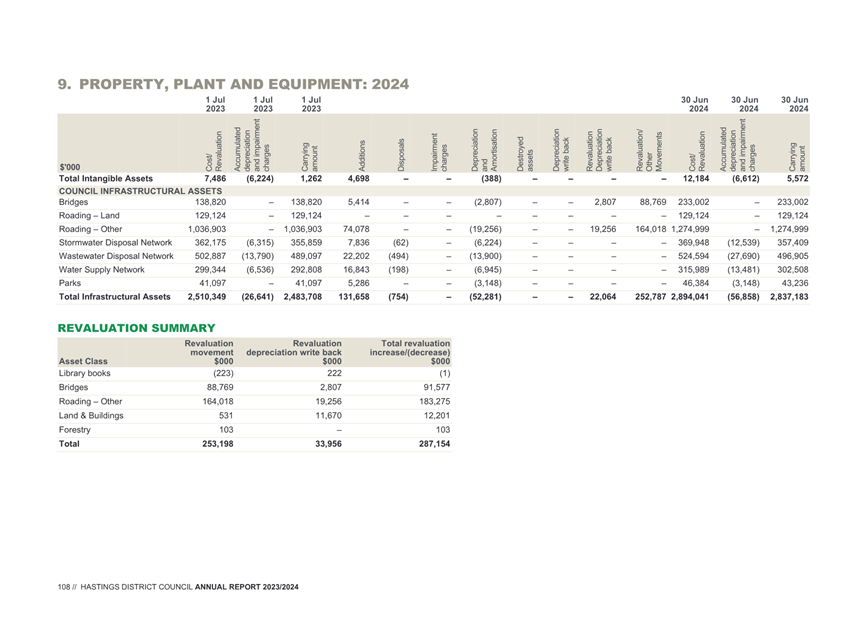Click the Stormwater closing carrying amount 357,409

[x=793, y=243]
